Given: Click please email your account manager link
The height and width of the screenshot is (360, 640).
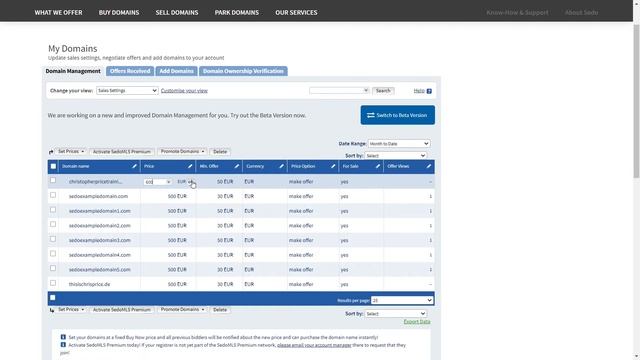Looking at the screenshot, I should pos(314,345).
